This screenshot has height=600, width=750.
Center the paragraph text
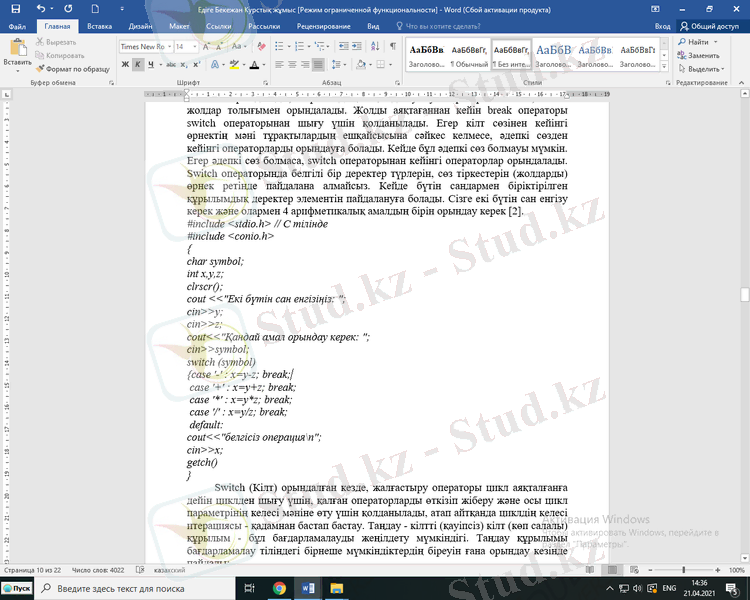tap(292, 64)
